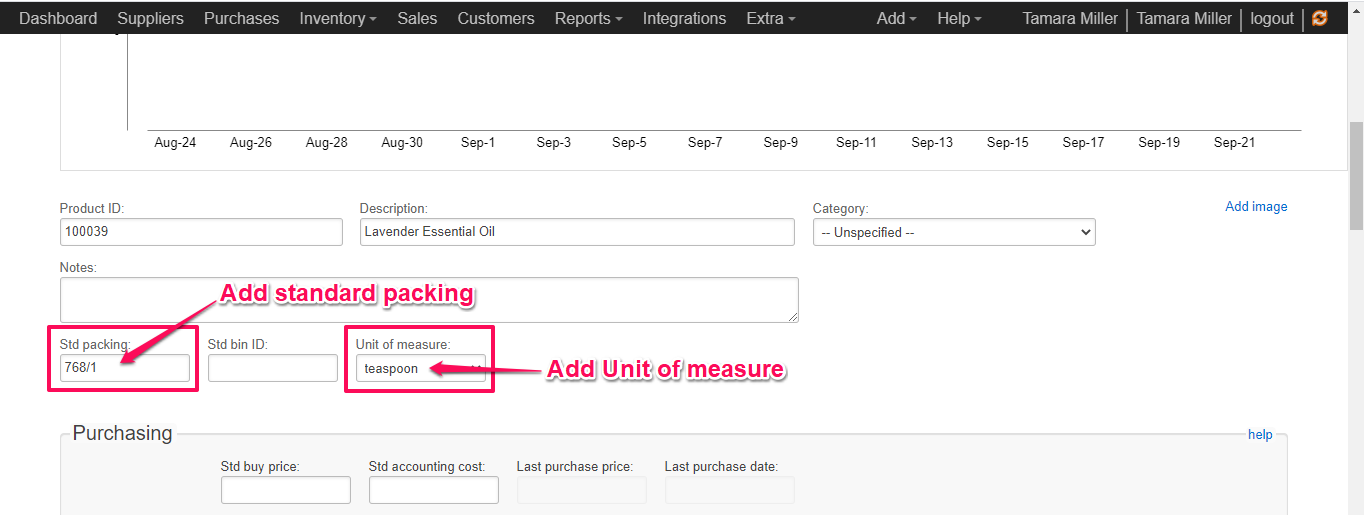Image resolution: width=1364 pixels, height=515 pixels.
Task: Open the Dashboard page
Action: pos(58,18)
